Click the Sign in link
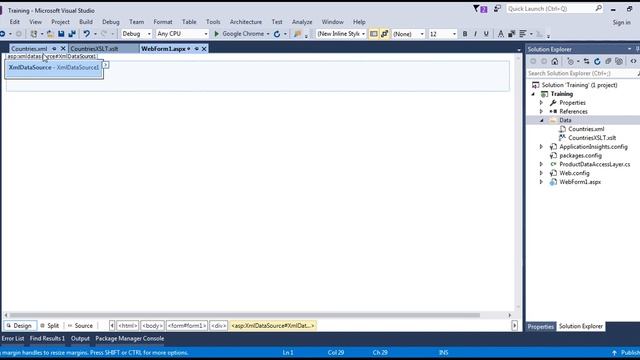The height and width of the screenshot is (360, 640). click(x=622, y=22)
